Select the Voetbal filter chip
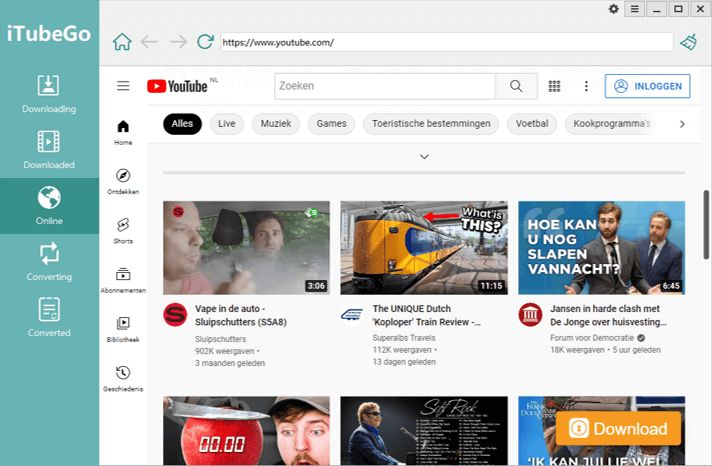This screenshot has width=712, height=466. pyautogui.click(x=532, y=124)
